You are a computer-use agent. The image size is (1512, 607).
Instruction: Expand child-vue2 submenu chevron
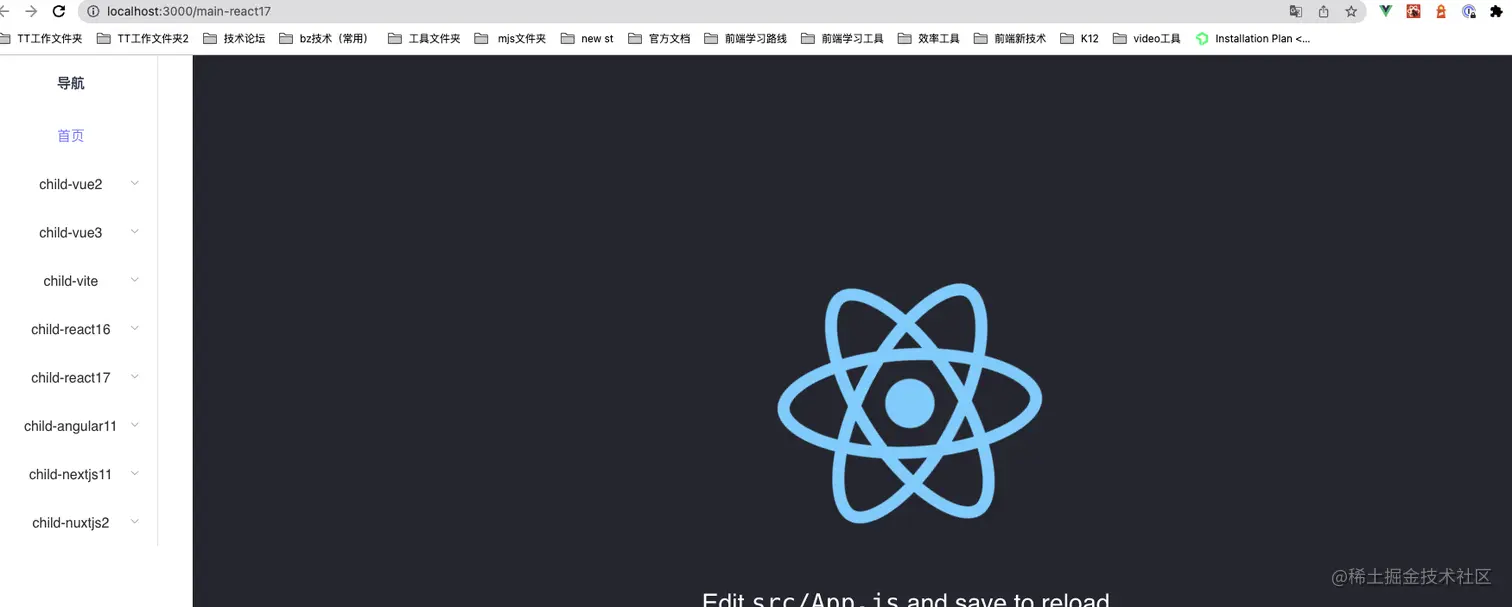[135, 183]
